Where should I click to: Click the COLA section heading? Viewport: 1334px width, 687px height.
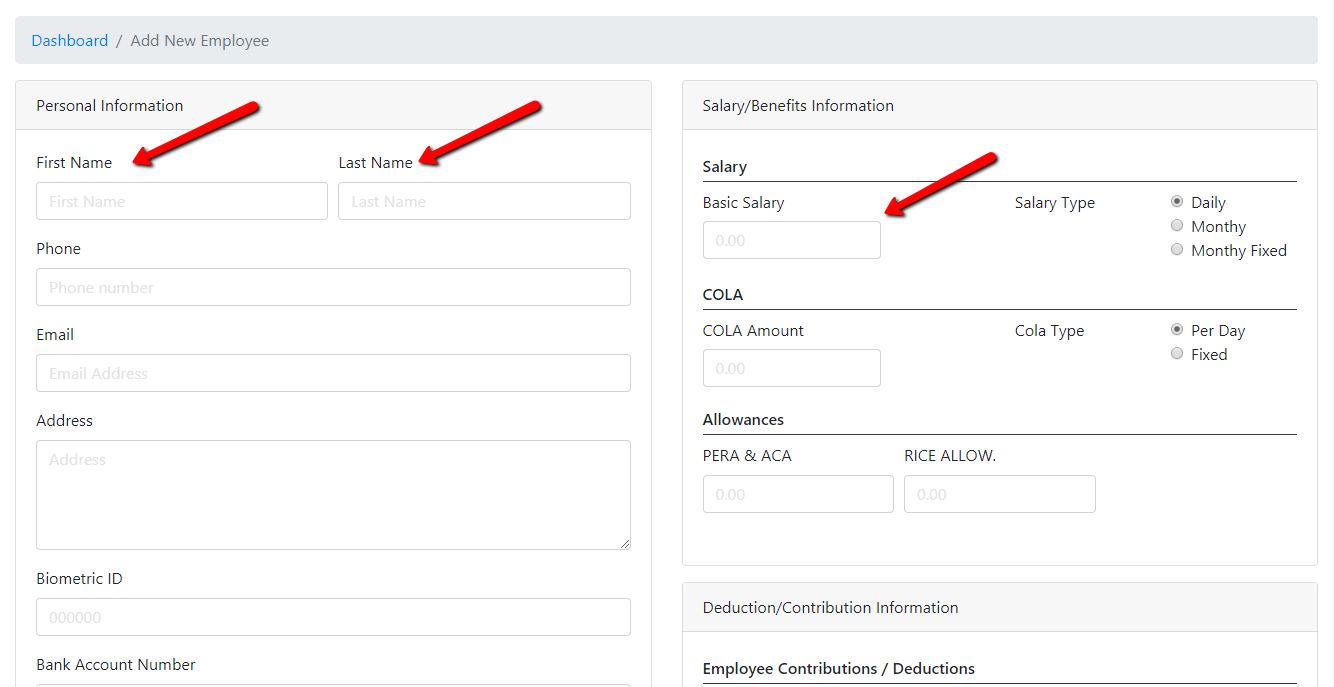click(723, 295)
